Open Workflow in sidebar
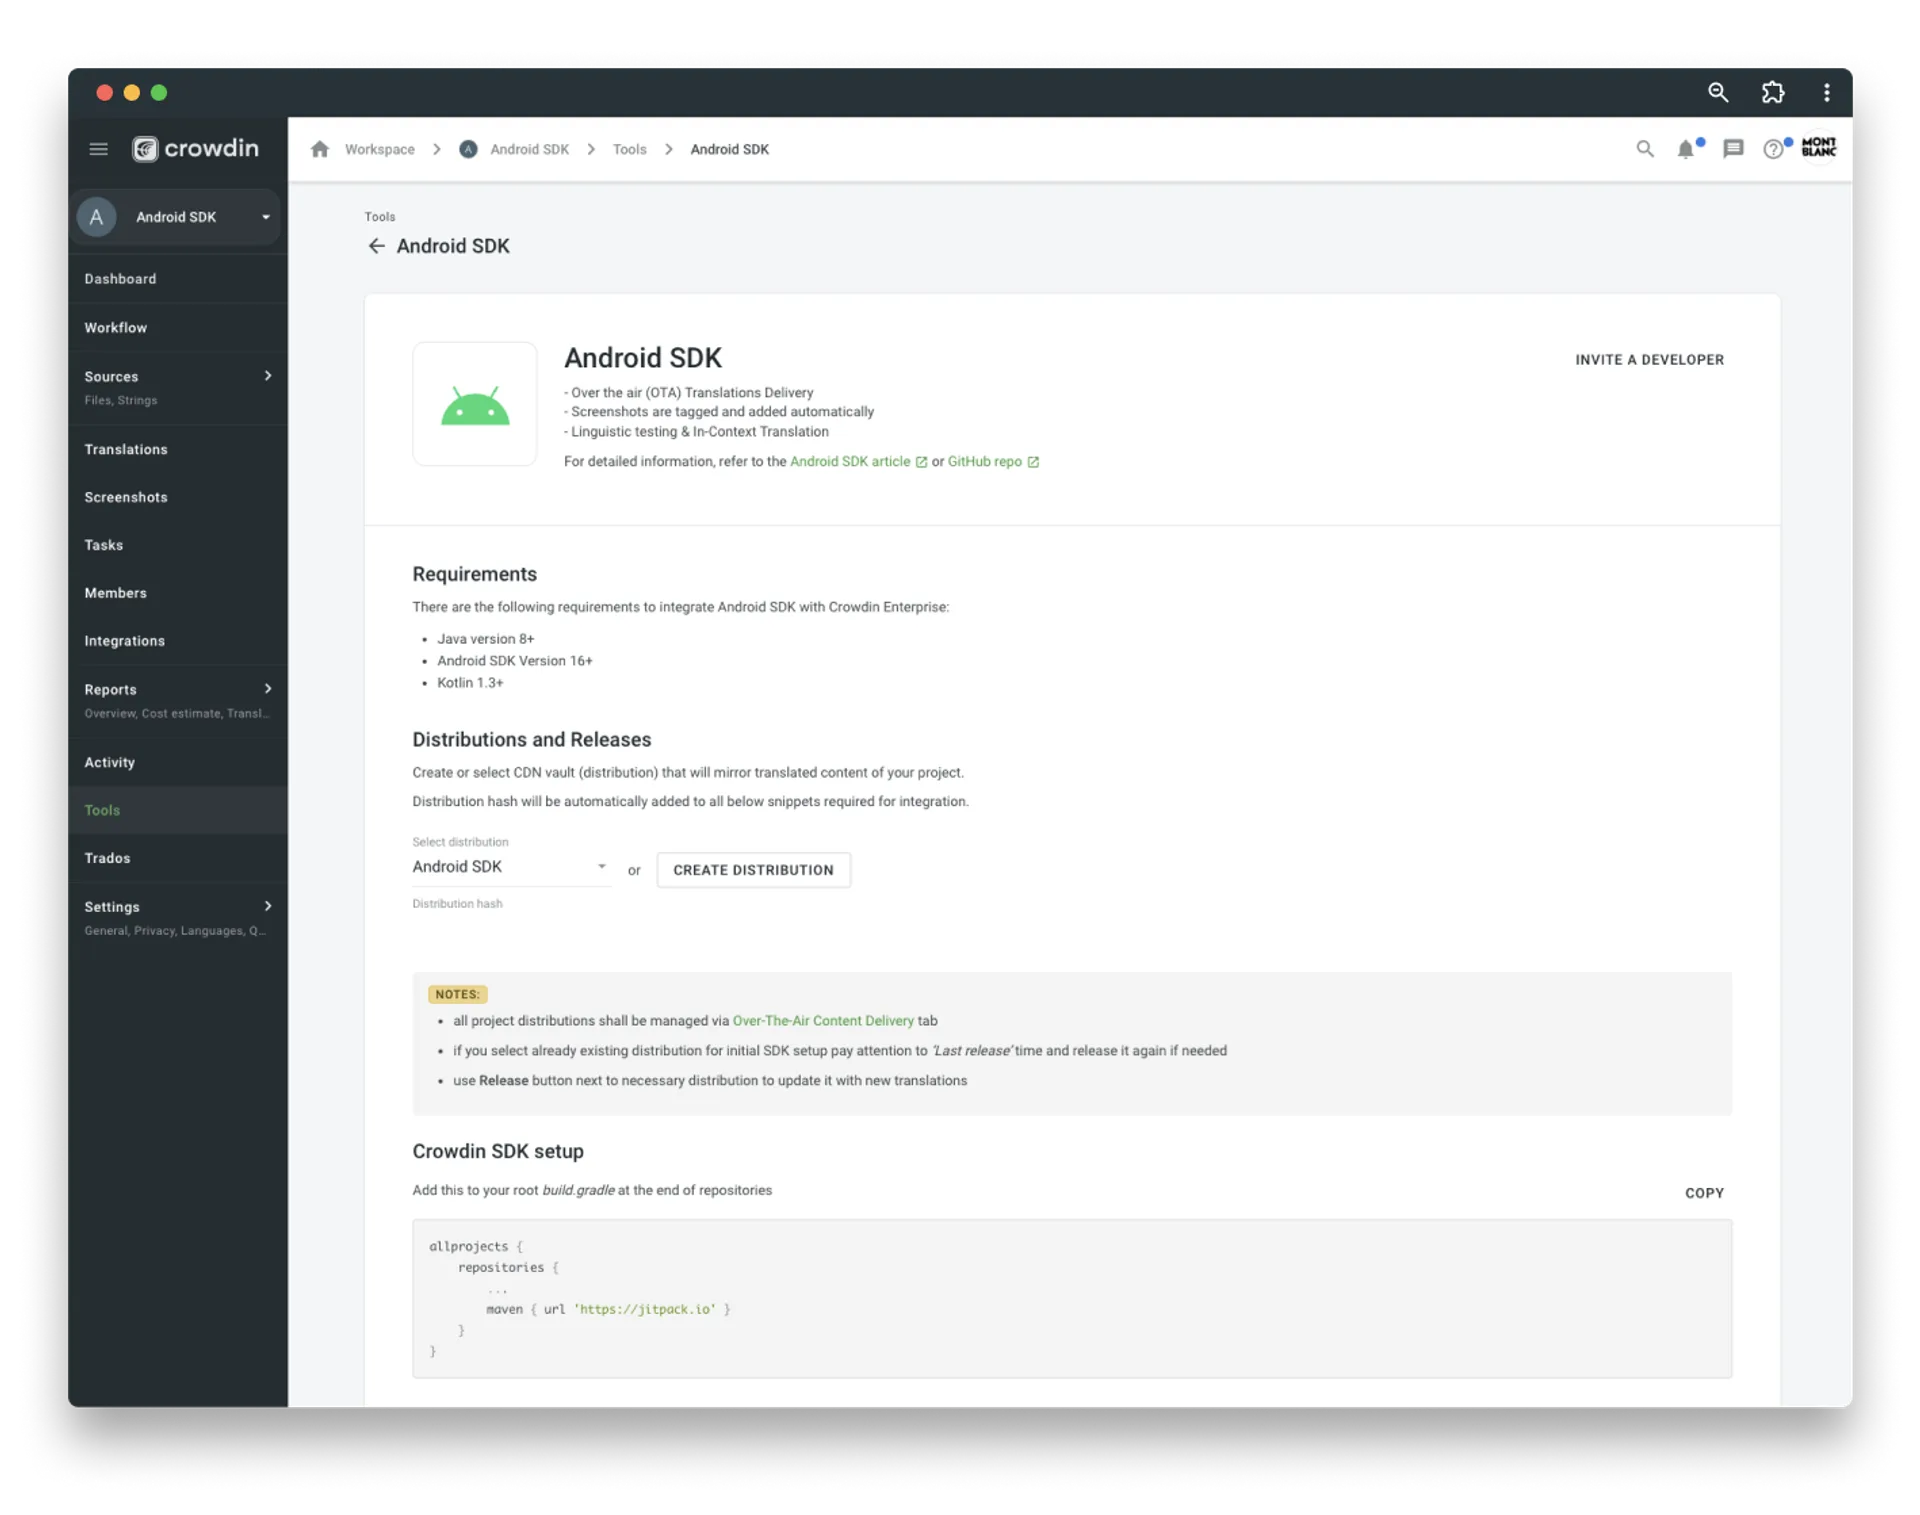 tap(178, 328)
